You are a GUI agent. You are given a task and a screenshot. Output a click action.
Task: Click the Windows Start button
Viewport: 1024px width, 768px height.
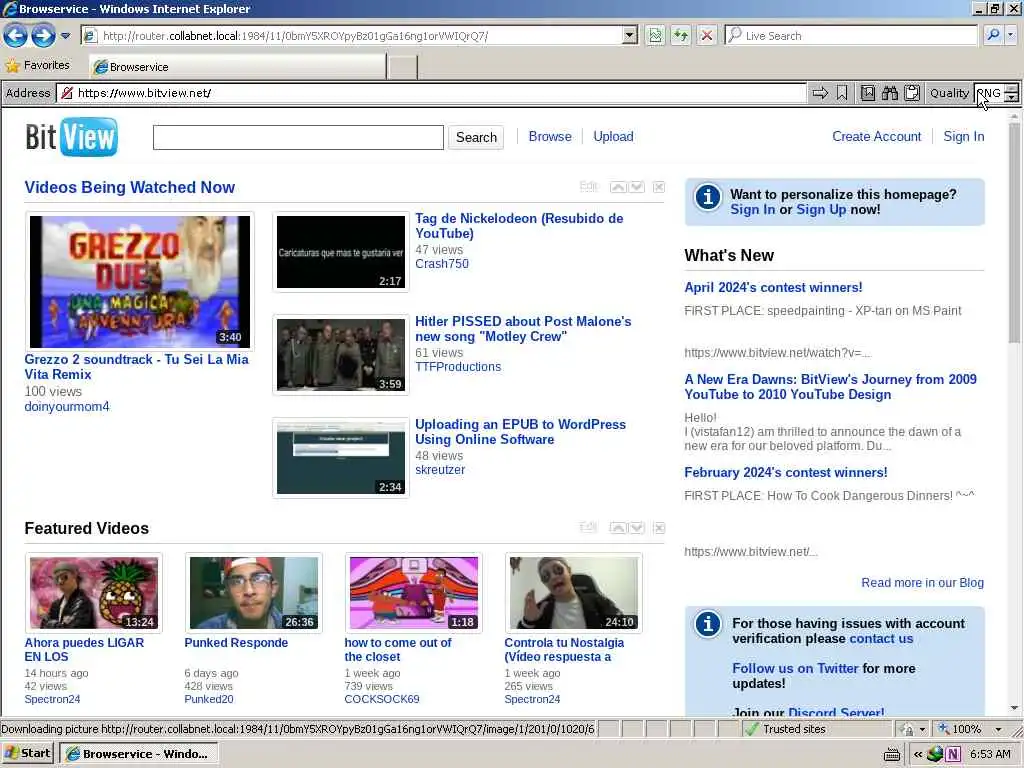27,754
